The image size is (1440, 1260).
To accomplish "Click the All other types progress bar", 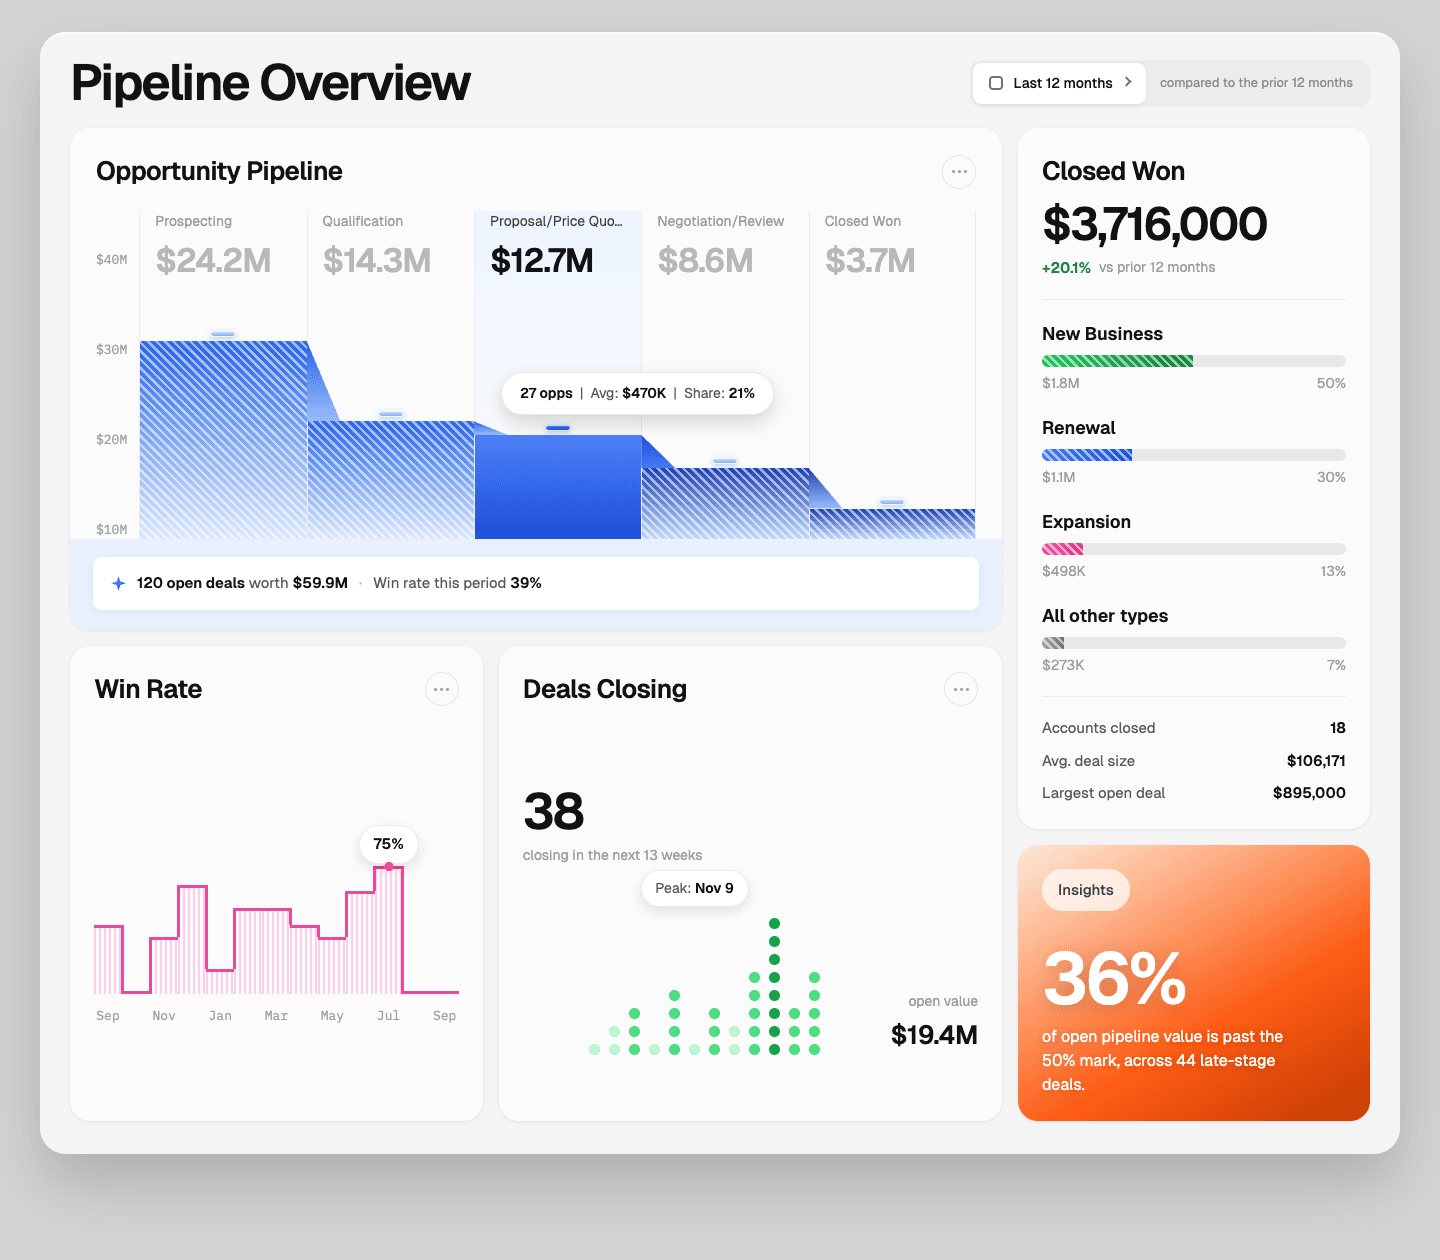I will (1194, 643).
